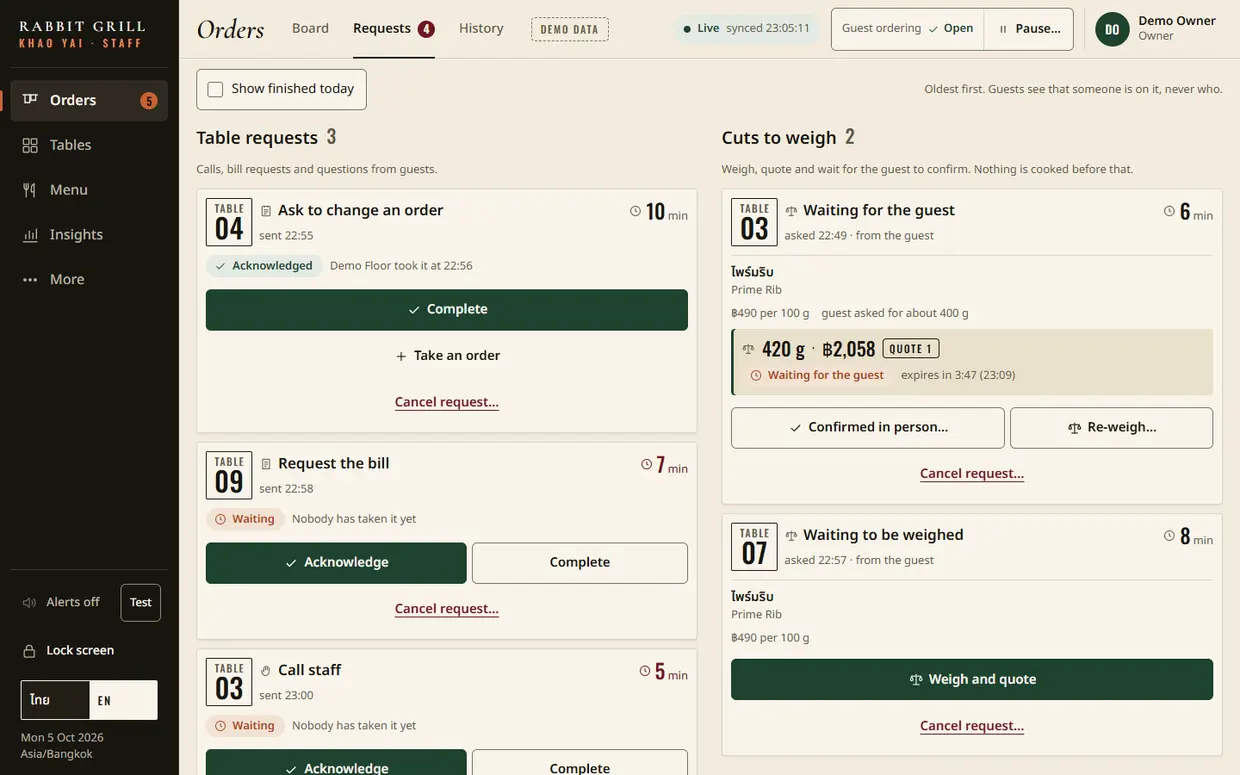The image size is (1240, 775).
Task: Click Confirmed in person for Table 03
Action: click(868, 428)
